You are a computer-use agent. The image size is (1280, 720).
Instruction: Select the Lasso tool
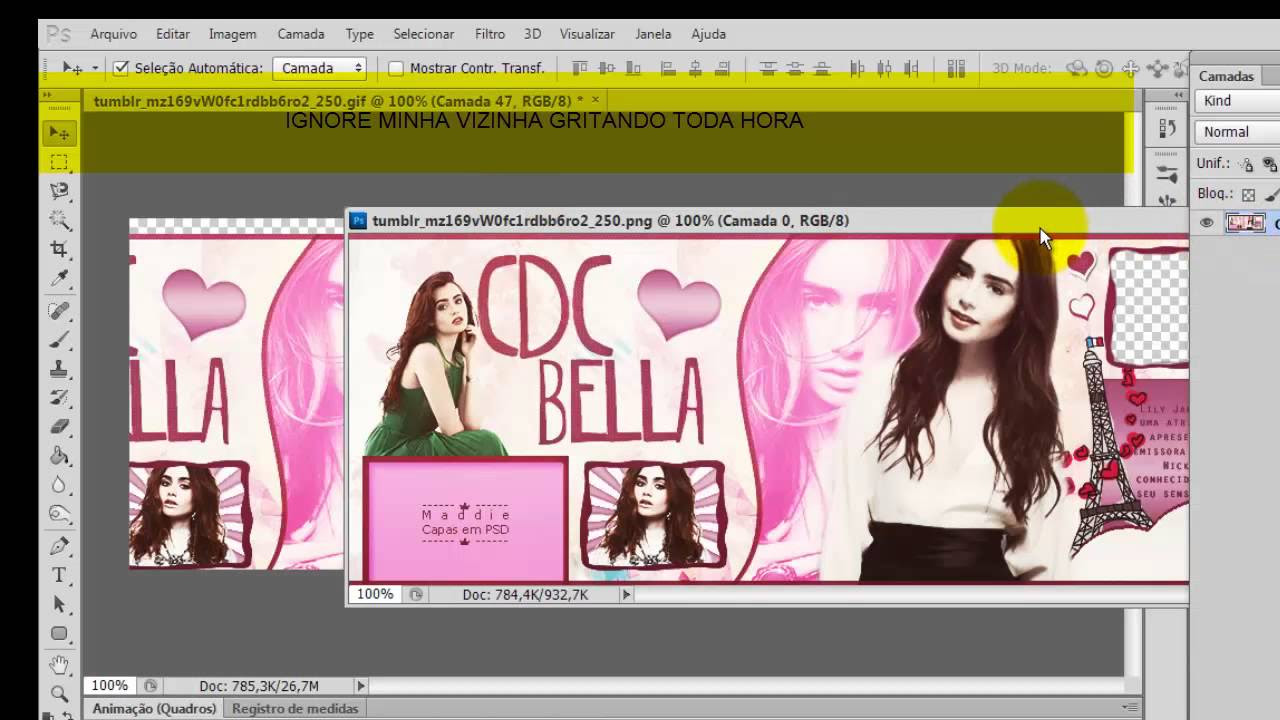[59, 191]
